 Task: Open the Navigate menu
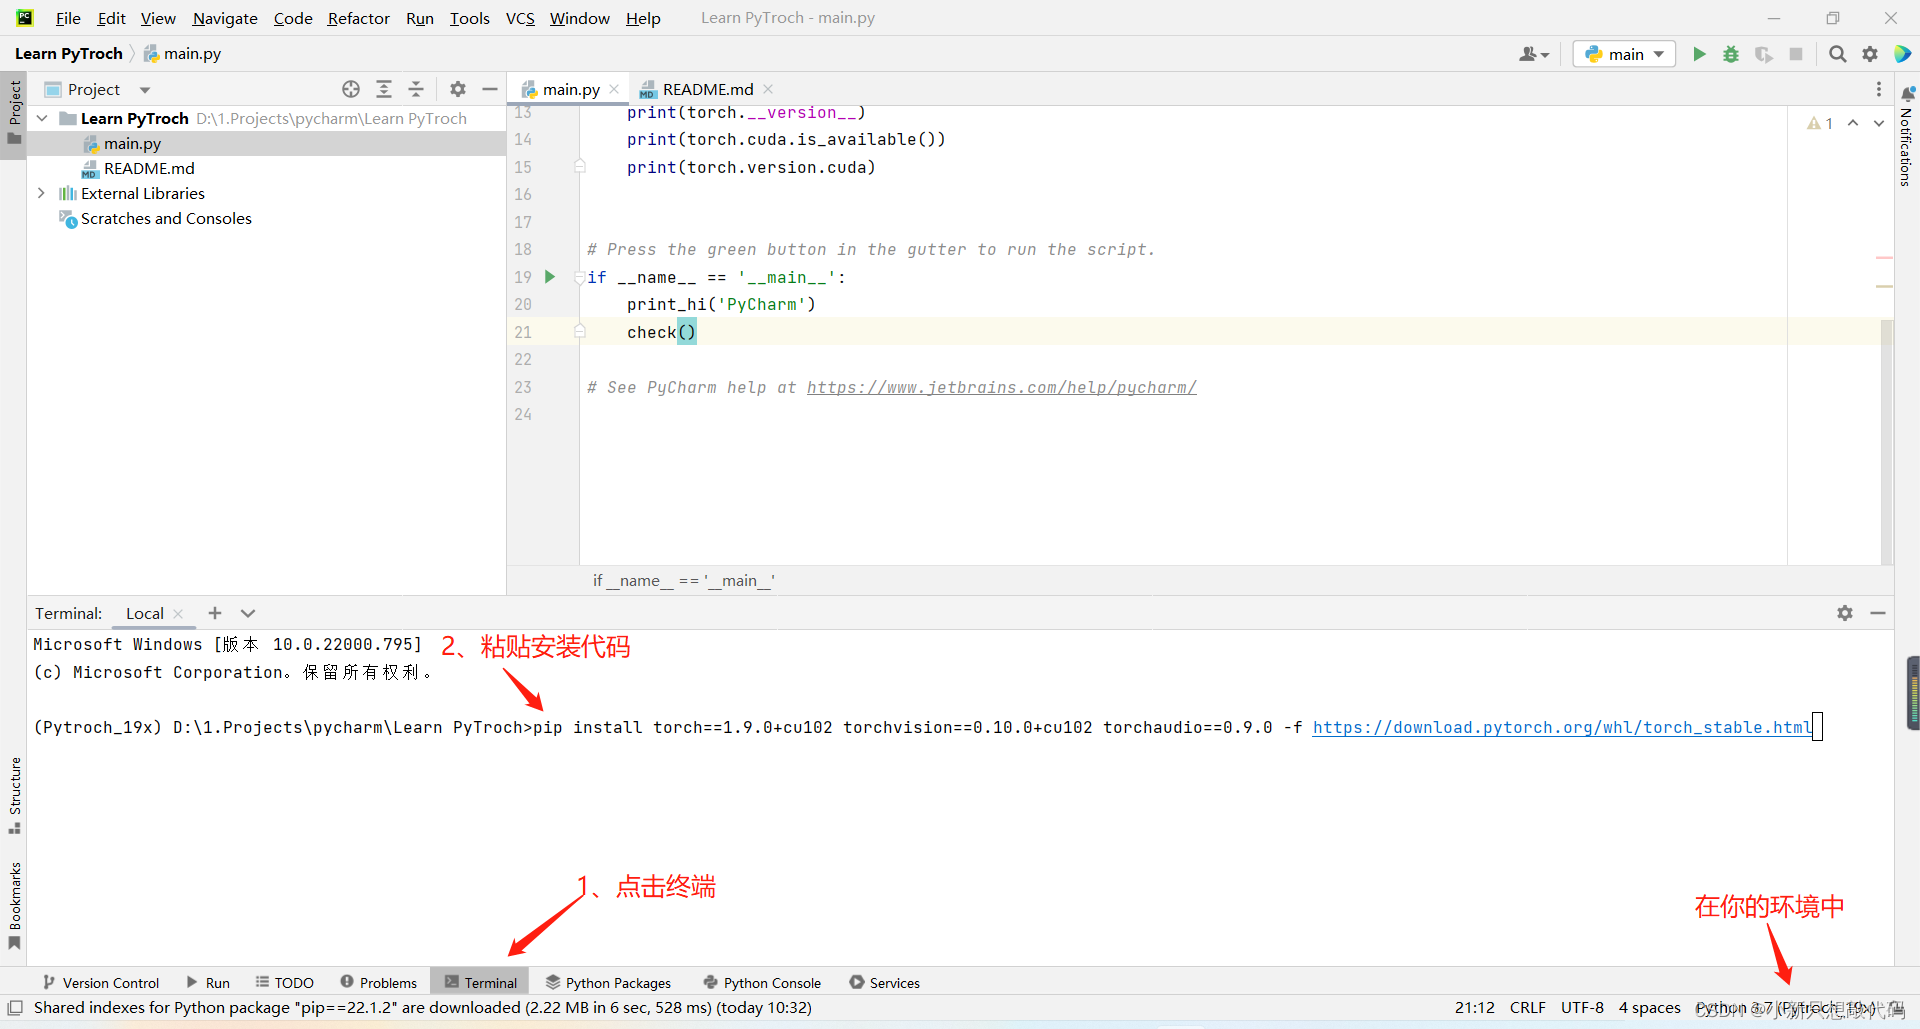(225, 18)
